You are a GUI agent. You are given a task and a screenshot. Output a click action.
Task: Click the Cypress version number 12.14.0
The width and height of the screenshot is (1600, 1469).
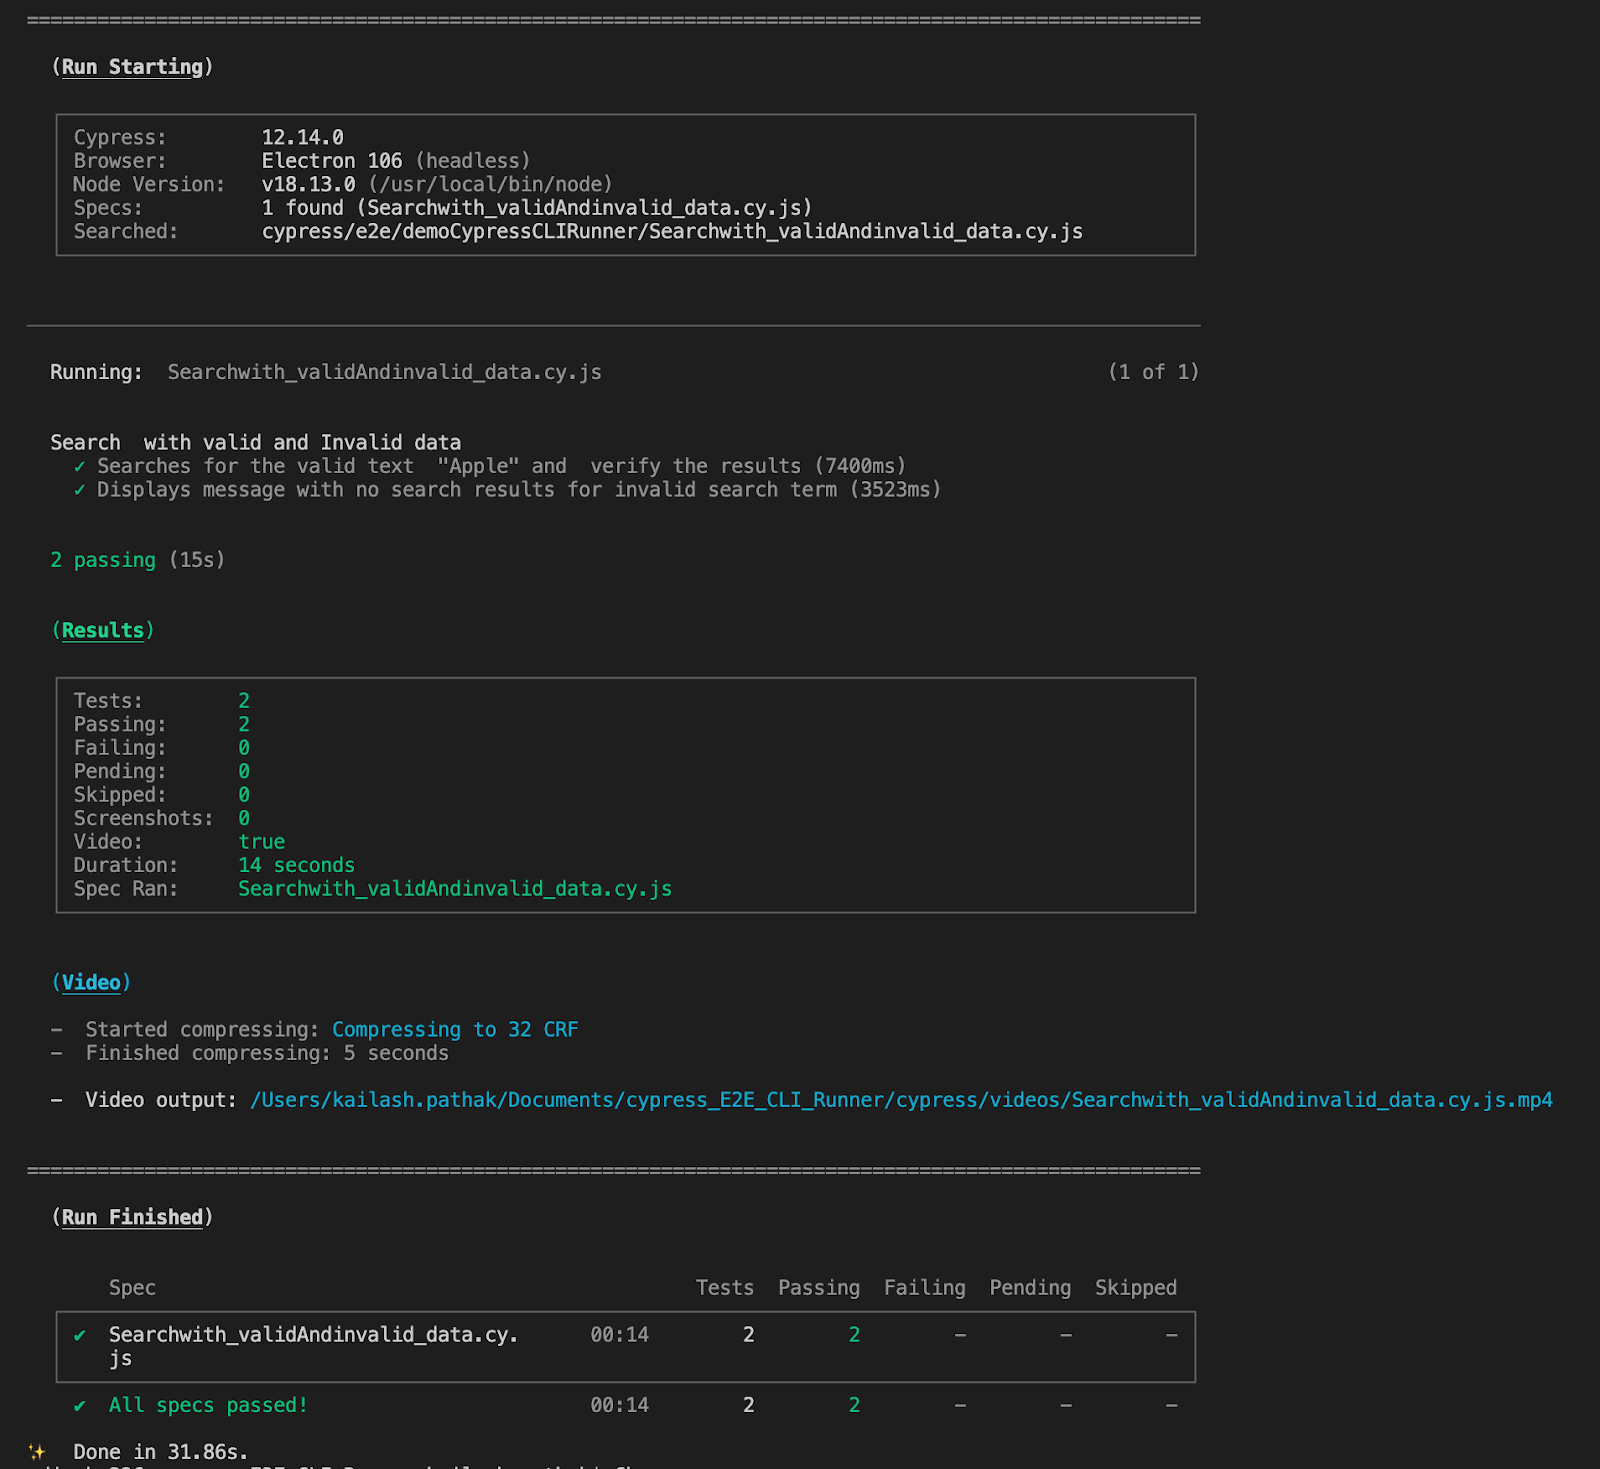click(302, 138)
